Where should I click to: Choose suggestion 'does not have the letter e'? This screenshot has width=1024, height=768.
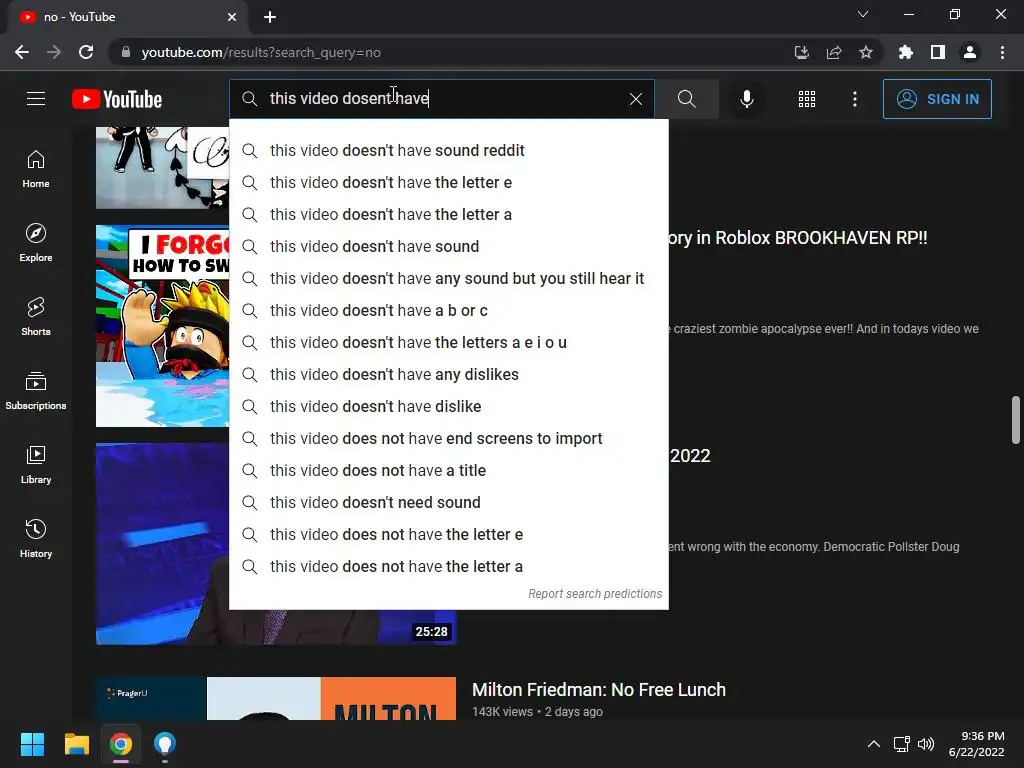tap(449, 534)
